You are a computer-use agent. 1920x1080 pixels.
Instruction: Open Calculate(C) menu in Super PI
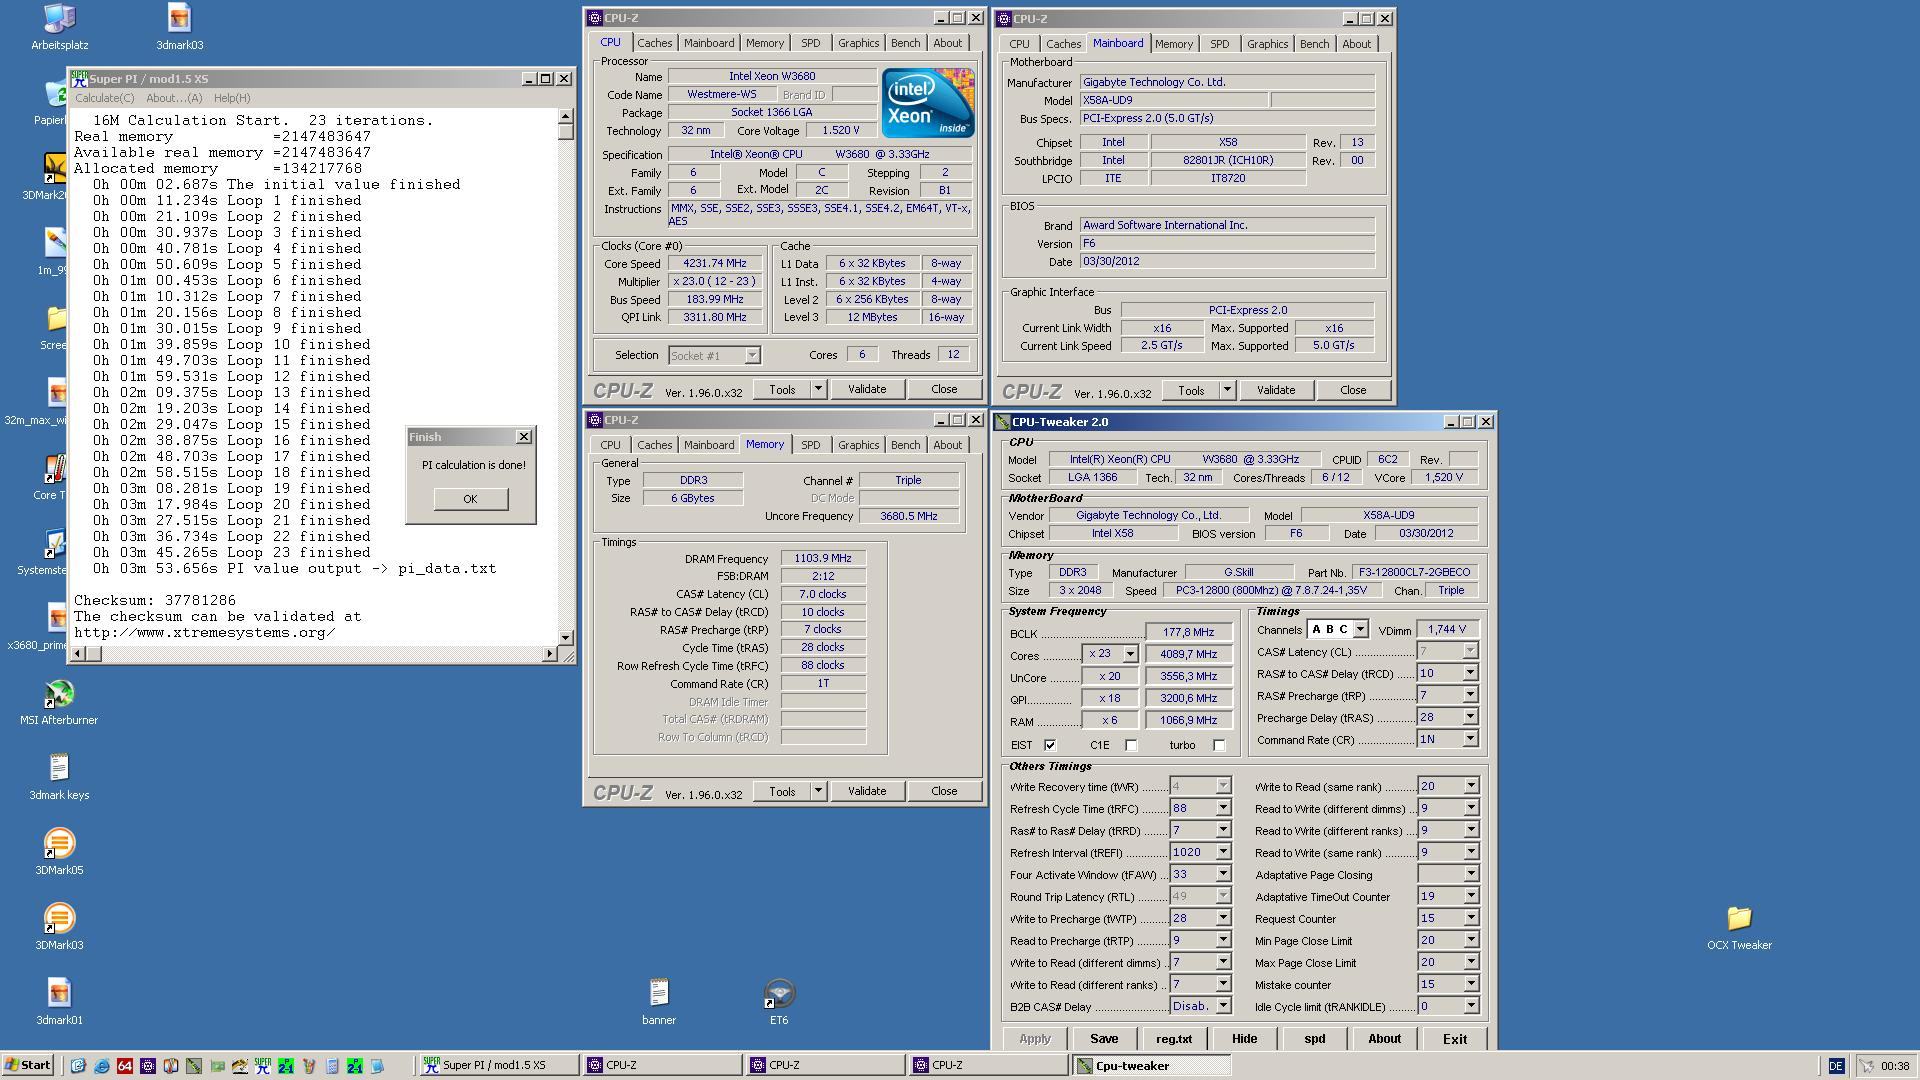(105, 98)
